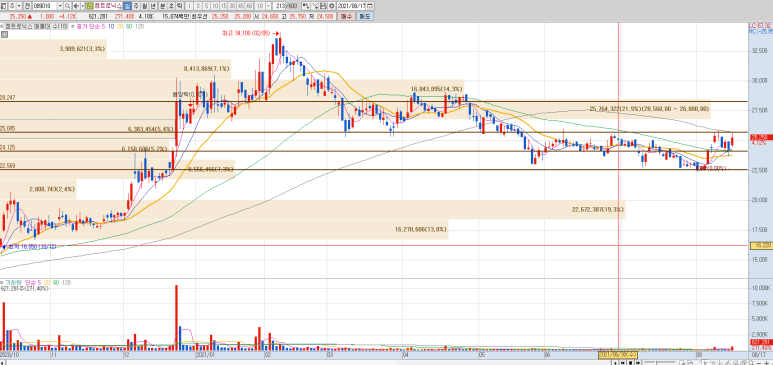Click the speaker sound icon in toolbar
Screen dimensions: 773x365
76,6
